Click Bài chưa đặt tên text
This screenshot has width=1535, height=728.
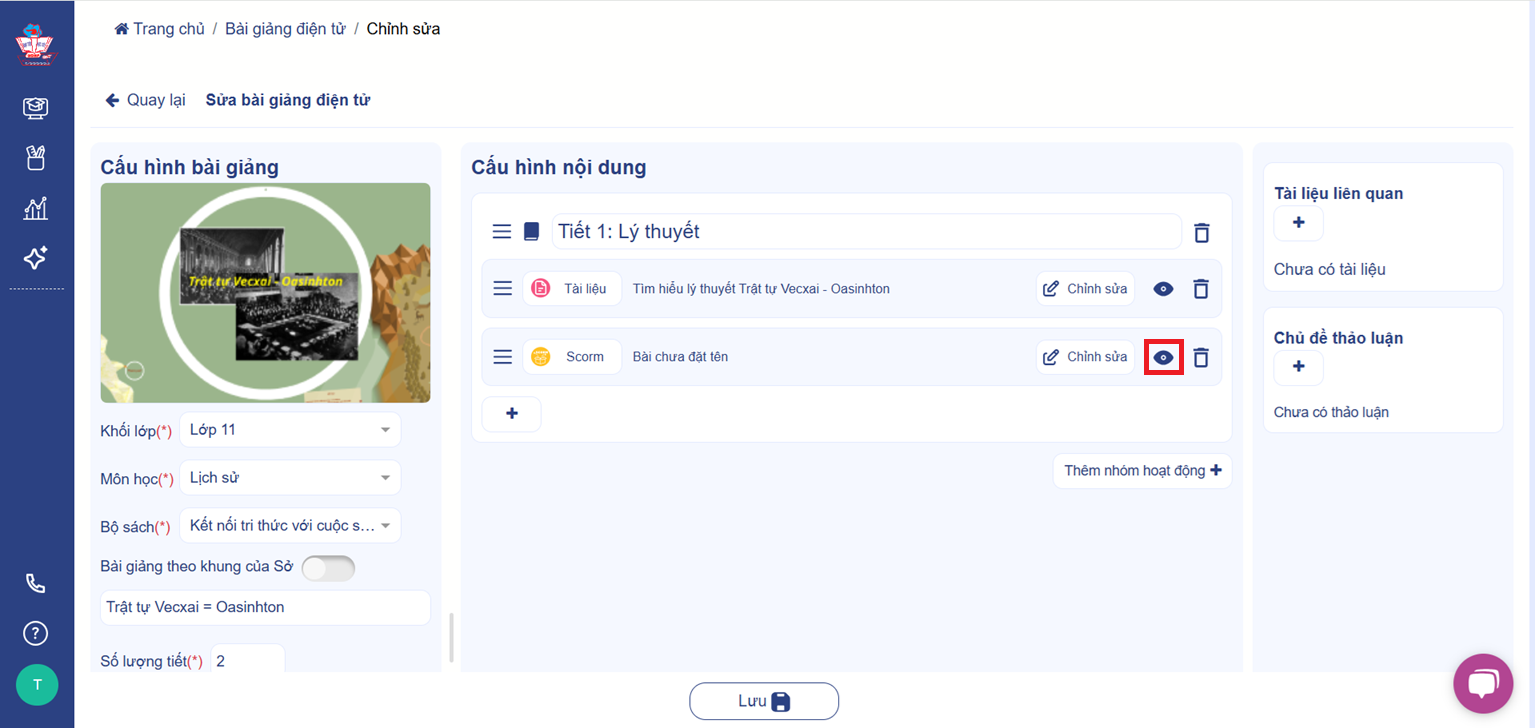coord(680,357)
